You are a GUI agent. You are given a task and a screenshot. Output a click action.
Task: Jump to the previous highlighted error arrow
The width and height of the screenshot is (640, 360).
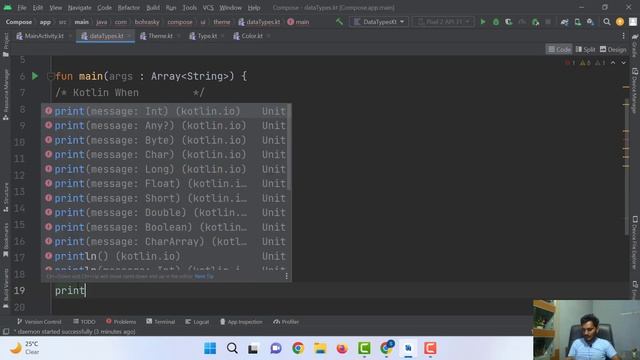(x=613, y=62)
